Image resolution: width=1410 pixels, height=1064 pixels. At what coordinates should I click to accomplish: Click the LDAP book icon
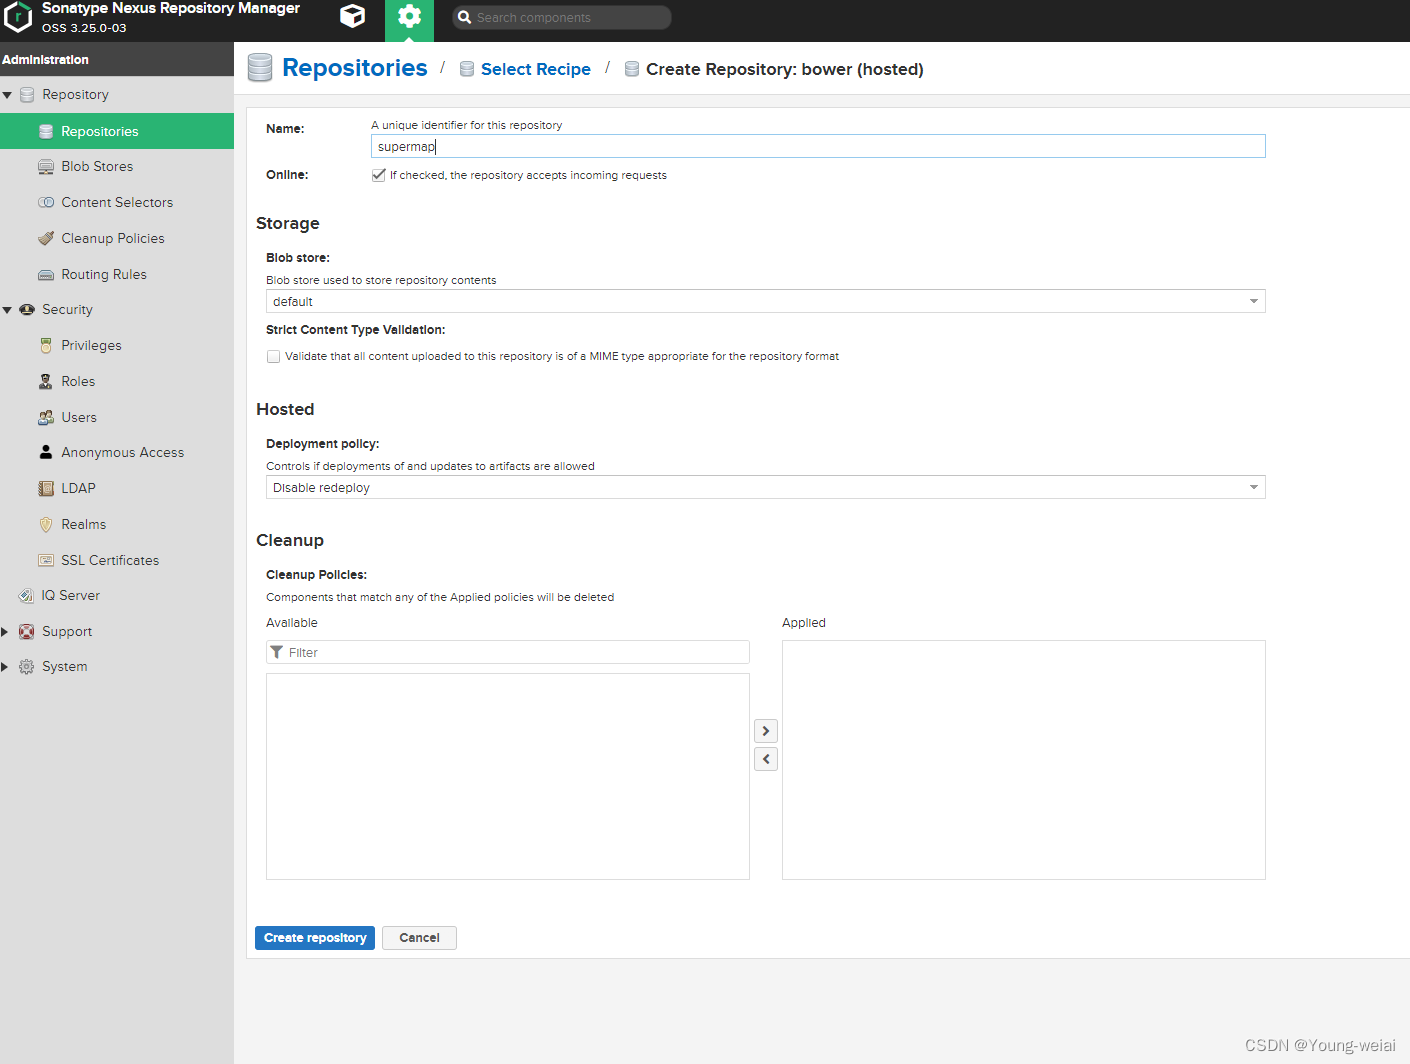tap(46, 488)
